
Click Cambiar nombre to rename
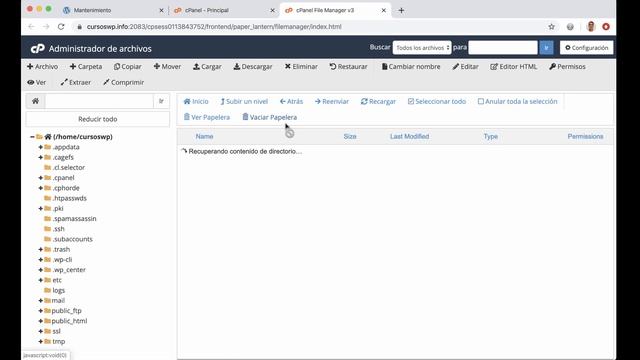pyautogui.click(x=411, y=67)
